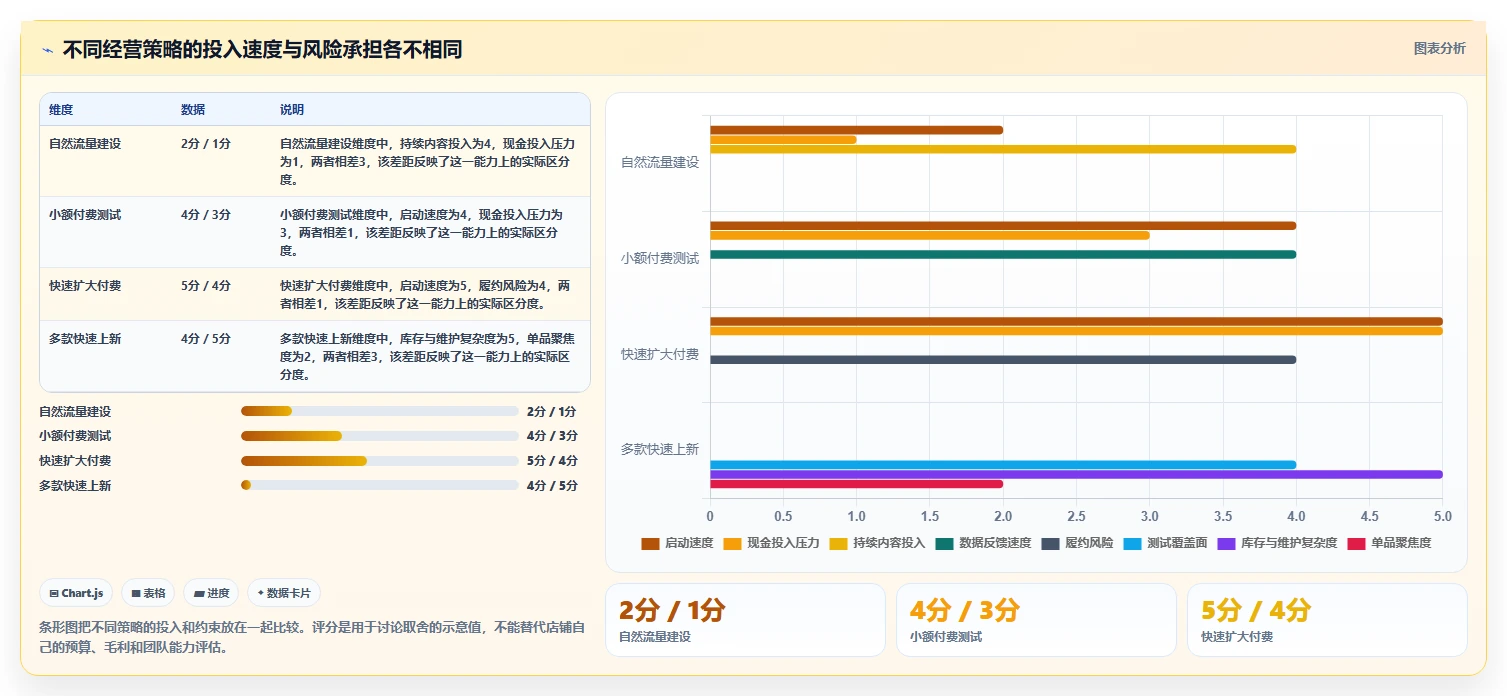Select the Chart.js tag chip
1507x696 pixels.
click(77, 593)
